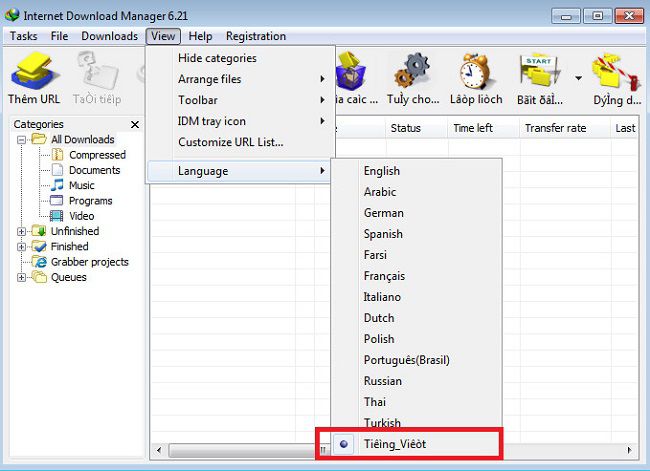
Task: Select Thai language
Action: coord(417,402)
